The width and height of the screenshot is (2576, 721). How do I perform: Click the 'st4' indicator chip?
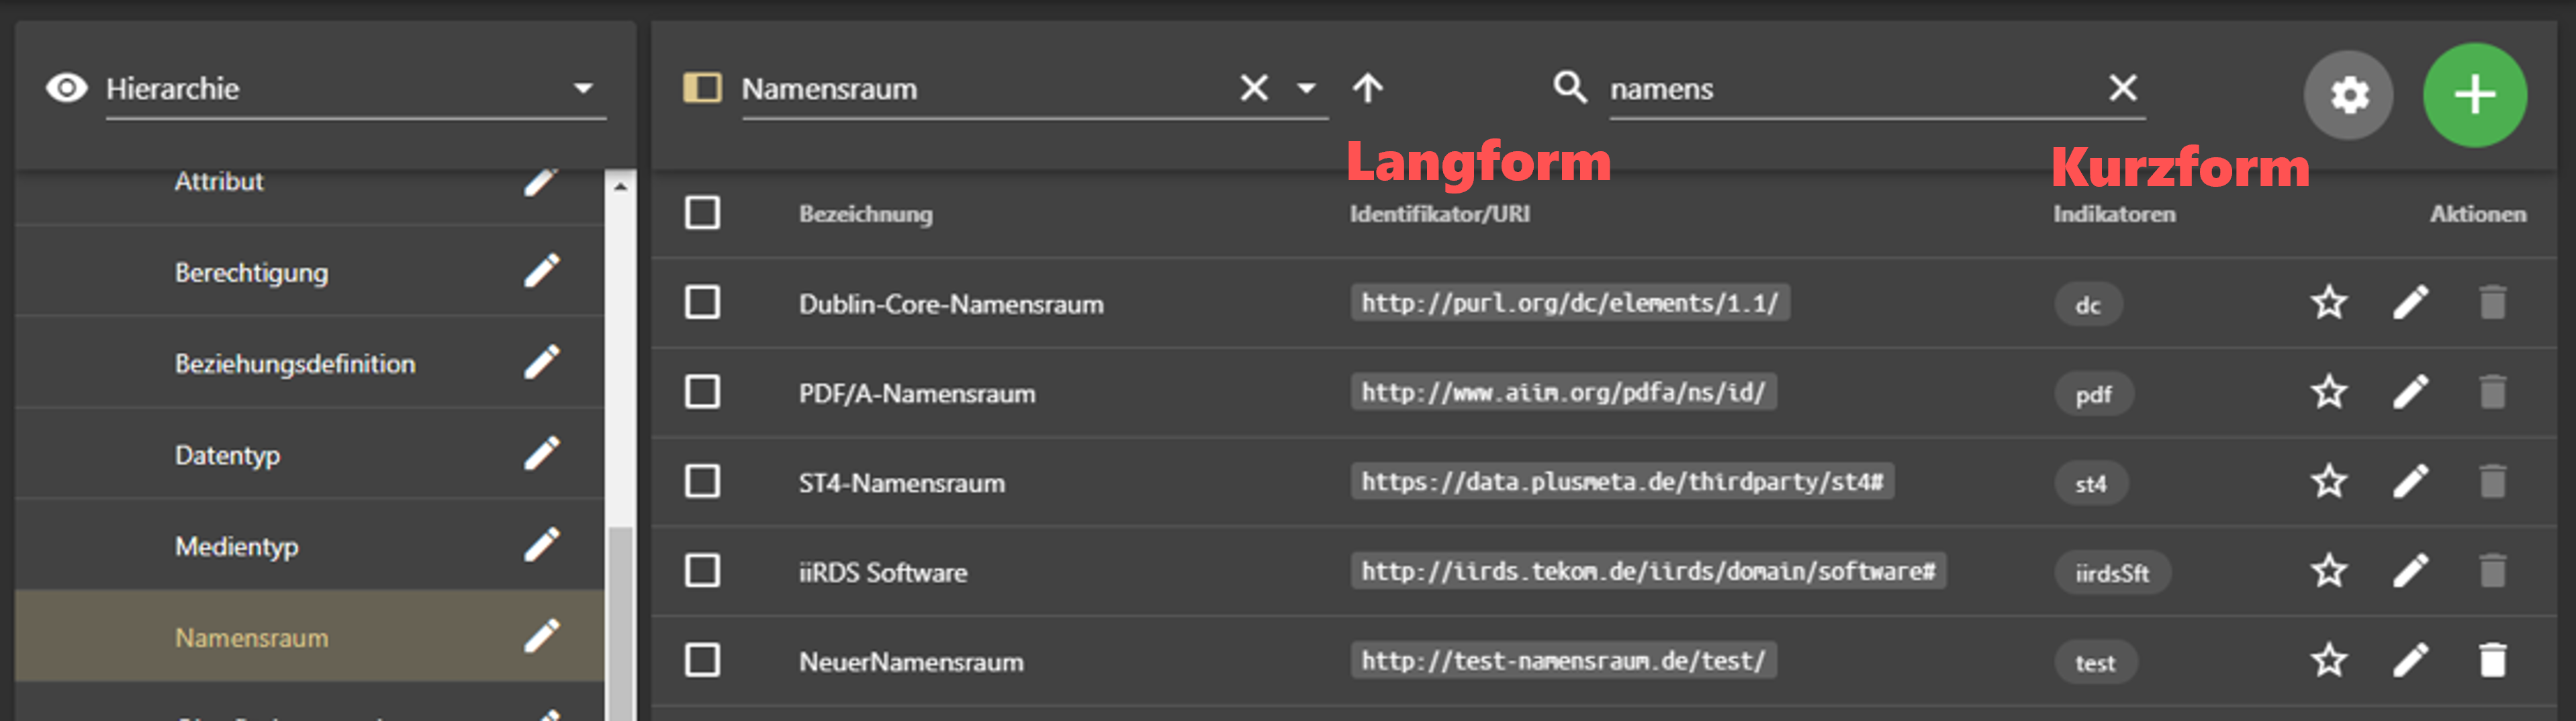2090,483
